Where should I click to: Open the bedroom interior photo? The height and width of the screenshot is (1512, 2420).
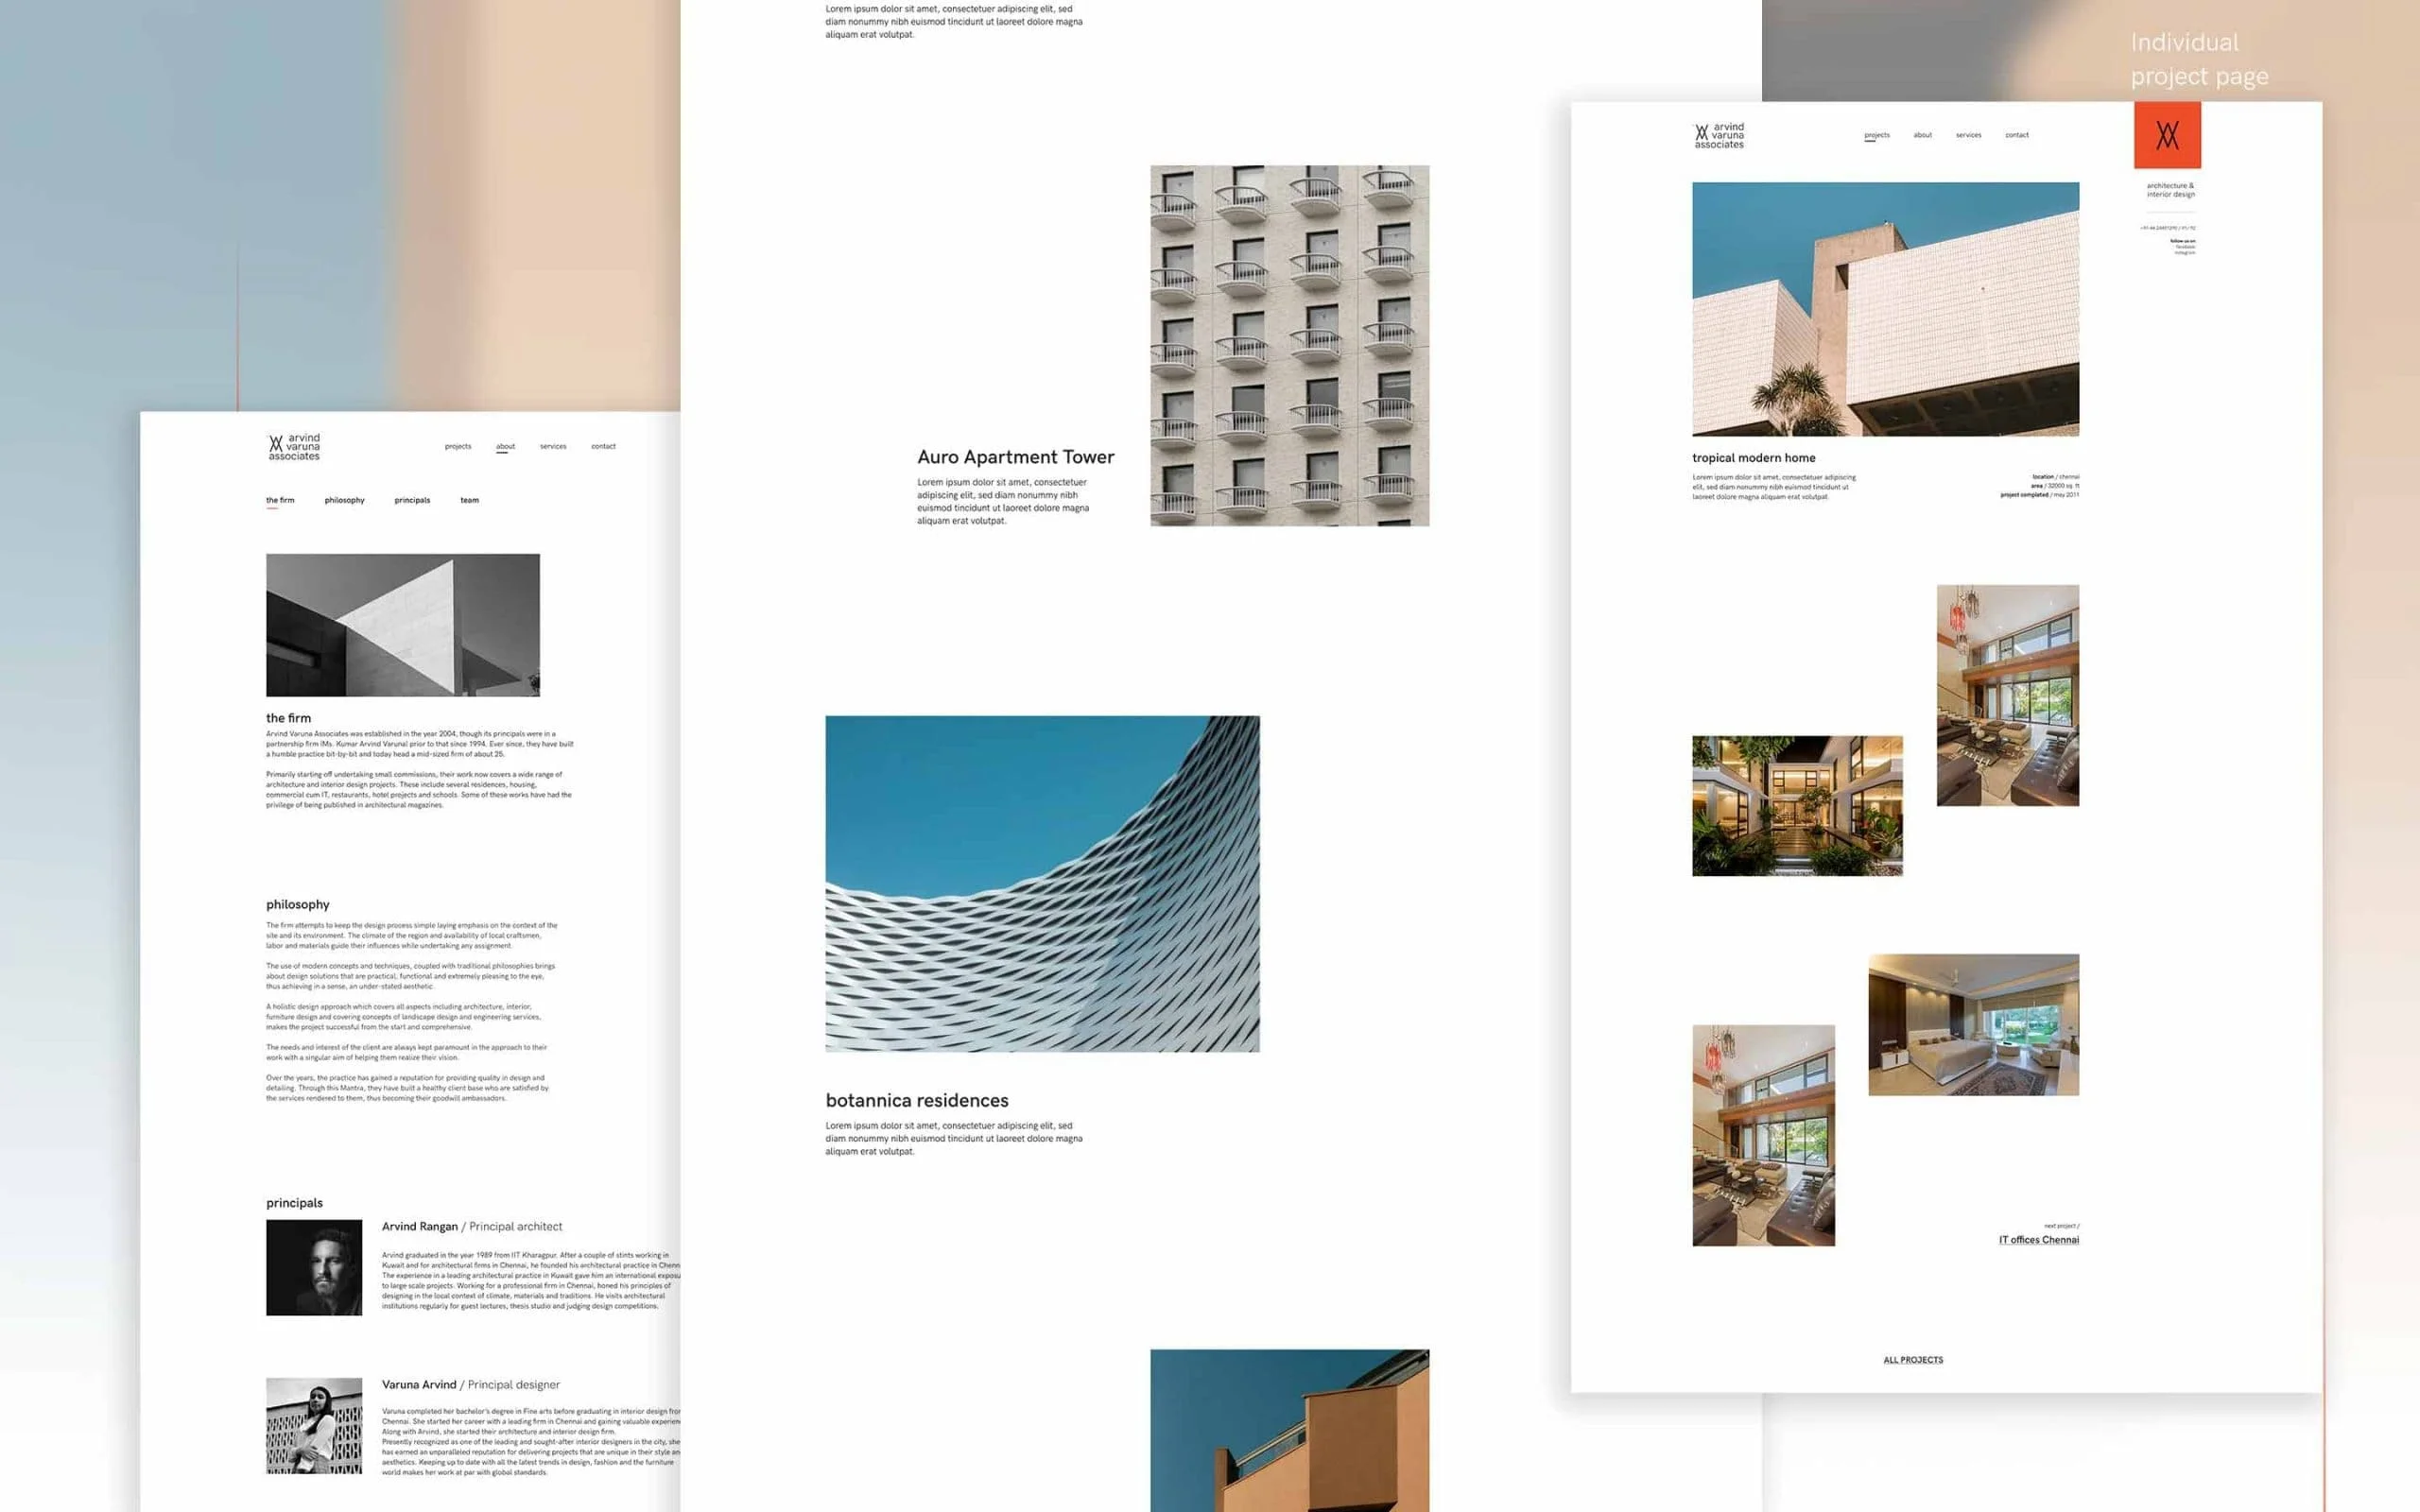point(1973,1024)
